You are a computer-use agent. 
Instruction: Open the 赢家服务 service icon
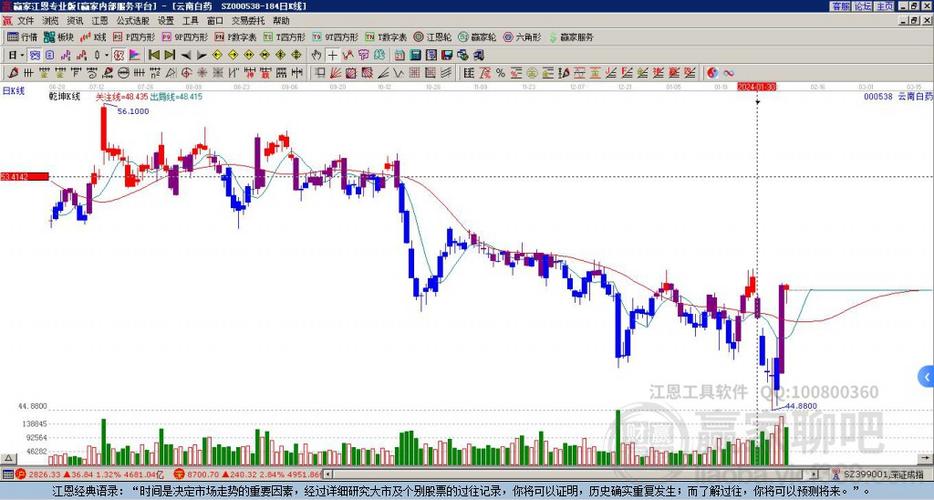coord(570,37)
